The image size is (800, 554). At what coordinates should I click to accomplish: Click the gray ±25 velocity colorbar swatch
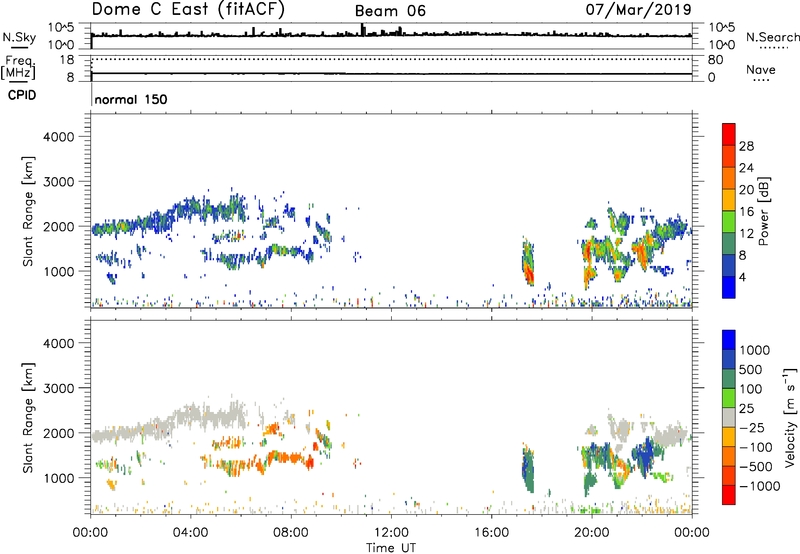point(729,418)
